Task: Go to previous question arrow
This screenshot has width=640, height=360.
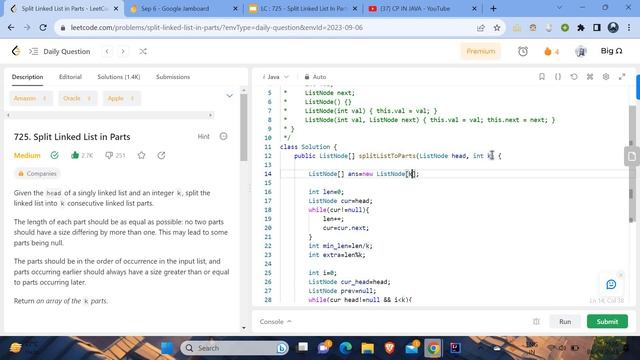Action: point(107,51)
